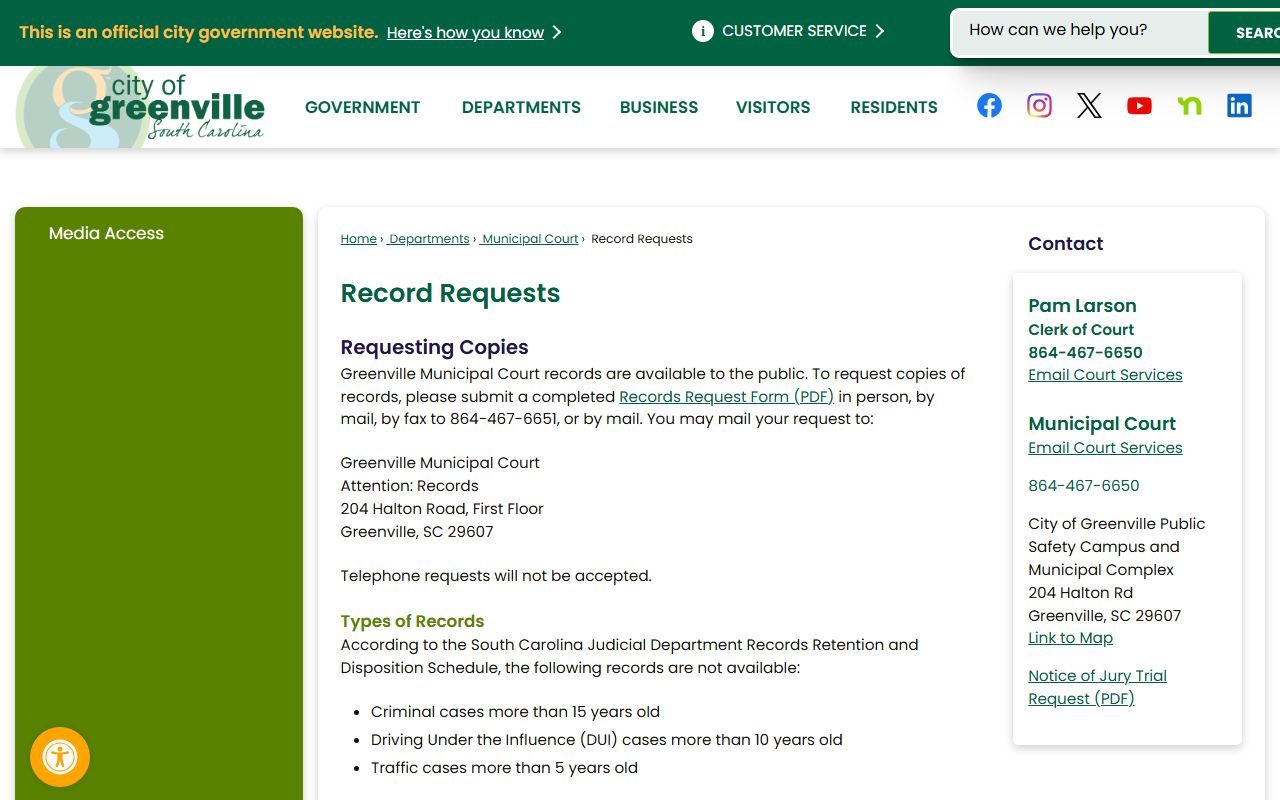Click the current Record Requests breadcrumb text

(x=642, y=239)
